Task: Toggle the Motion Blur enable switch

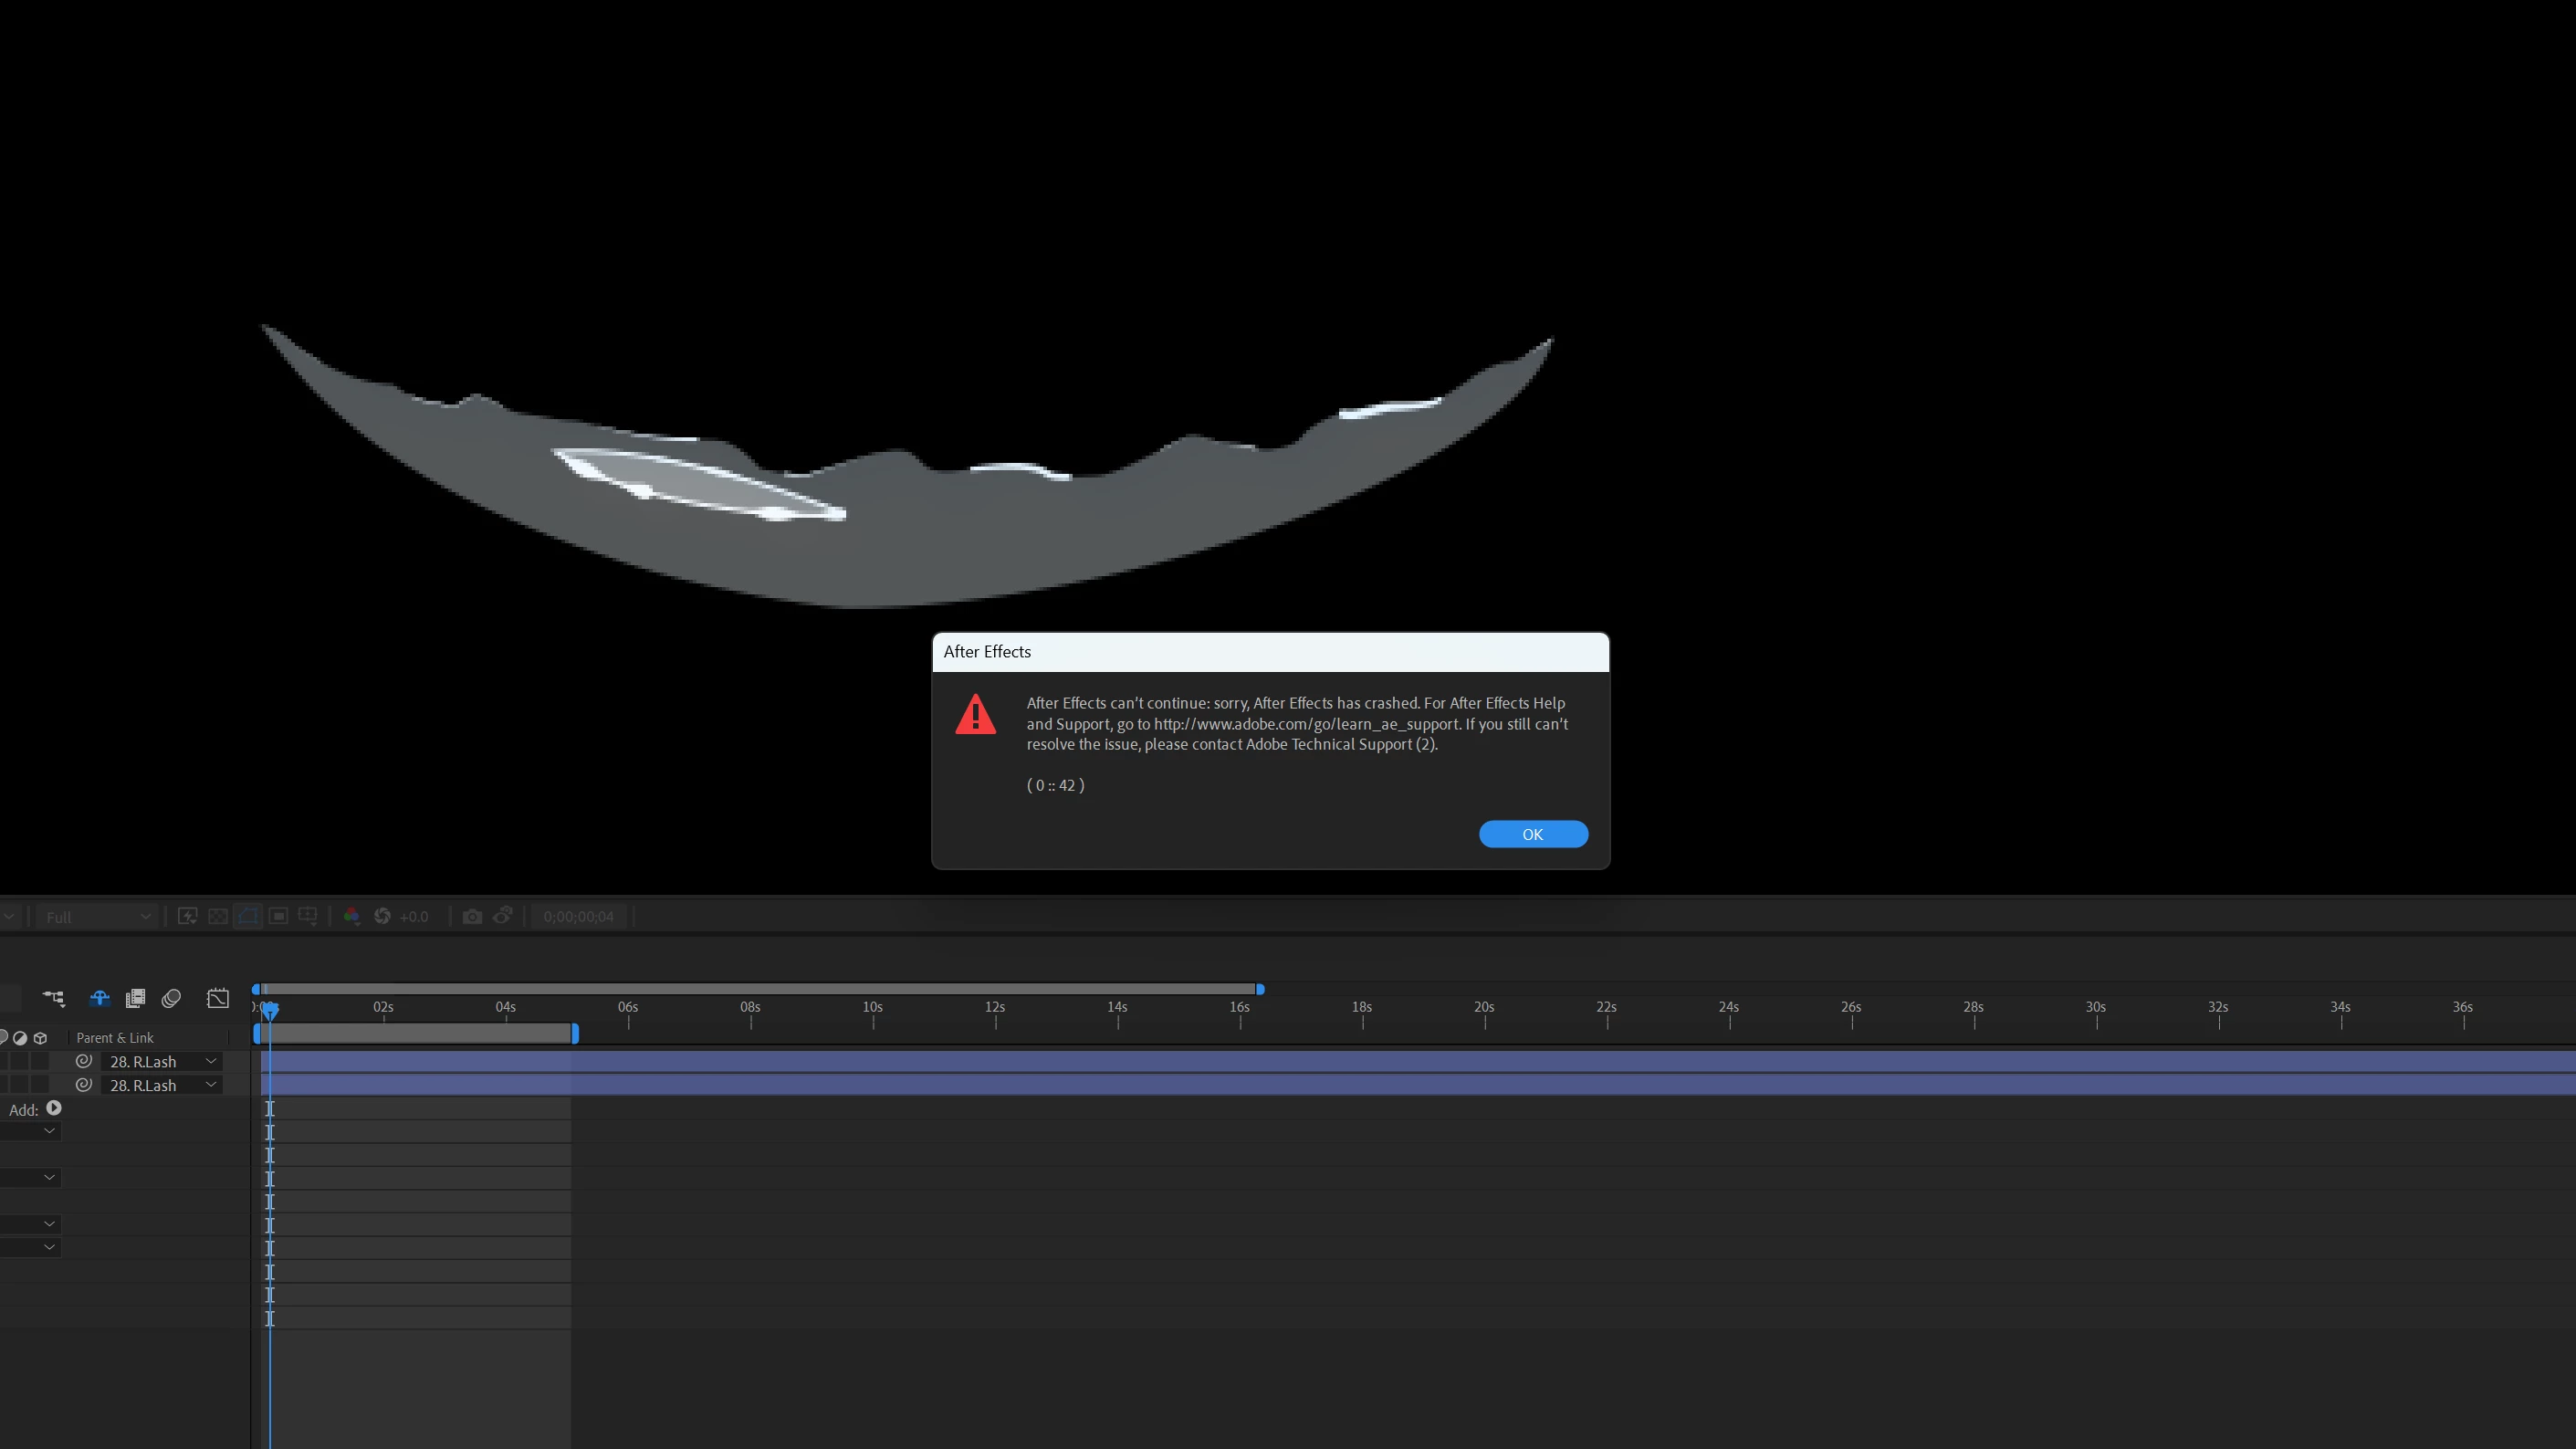Action: [x=171, y=998]
